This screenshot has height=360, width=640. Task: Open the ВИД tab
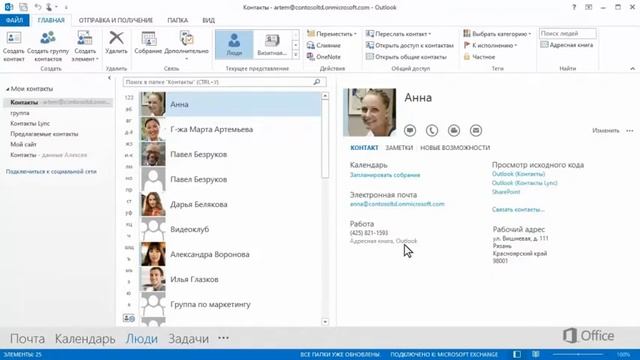[x=209, y=20]
